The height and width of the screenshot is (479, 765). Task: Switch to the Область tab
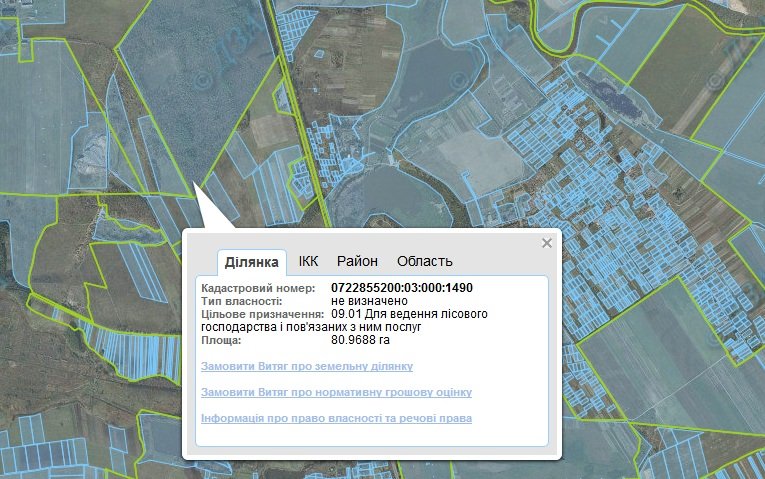click(x=424, y=262)
